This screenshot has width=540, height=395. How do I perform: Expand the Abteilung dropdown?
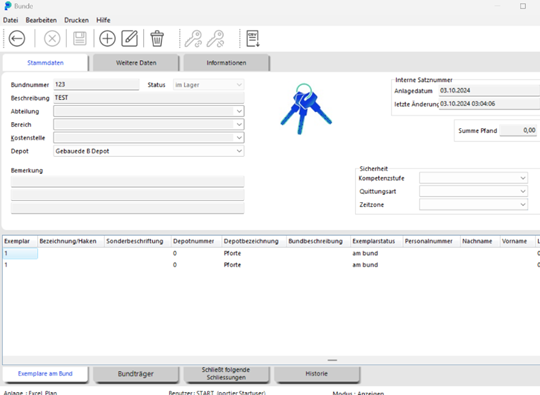coord(239,111)
